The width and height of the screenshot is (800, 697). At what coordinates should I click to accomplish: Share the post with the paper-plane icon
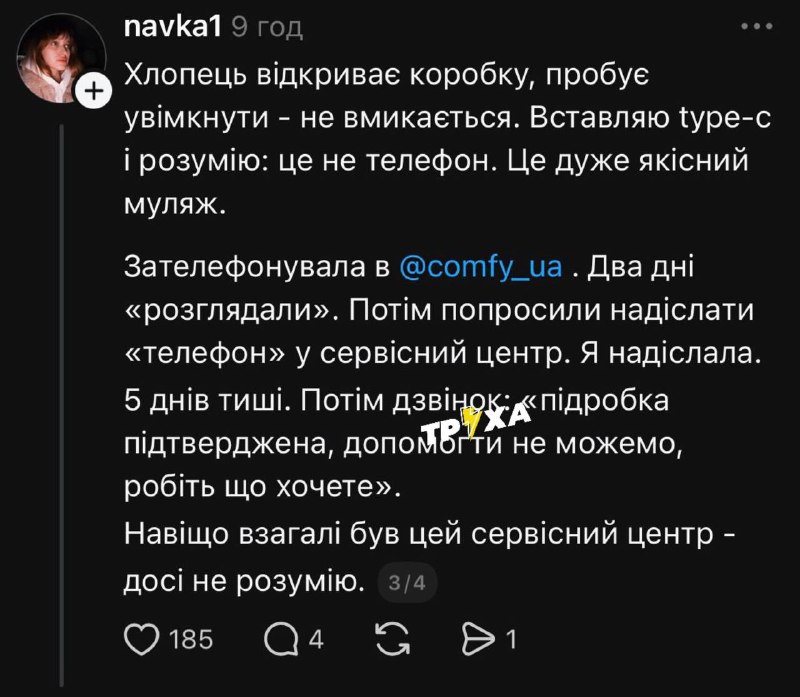[483, 637]
